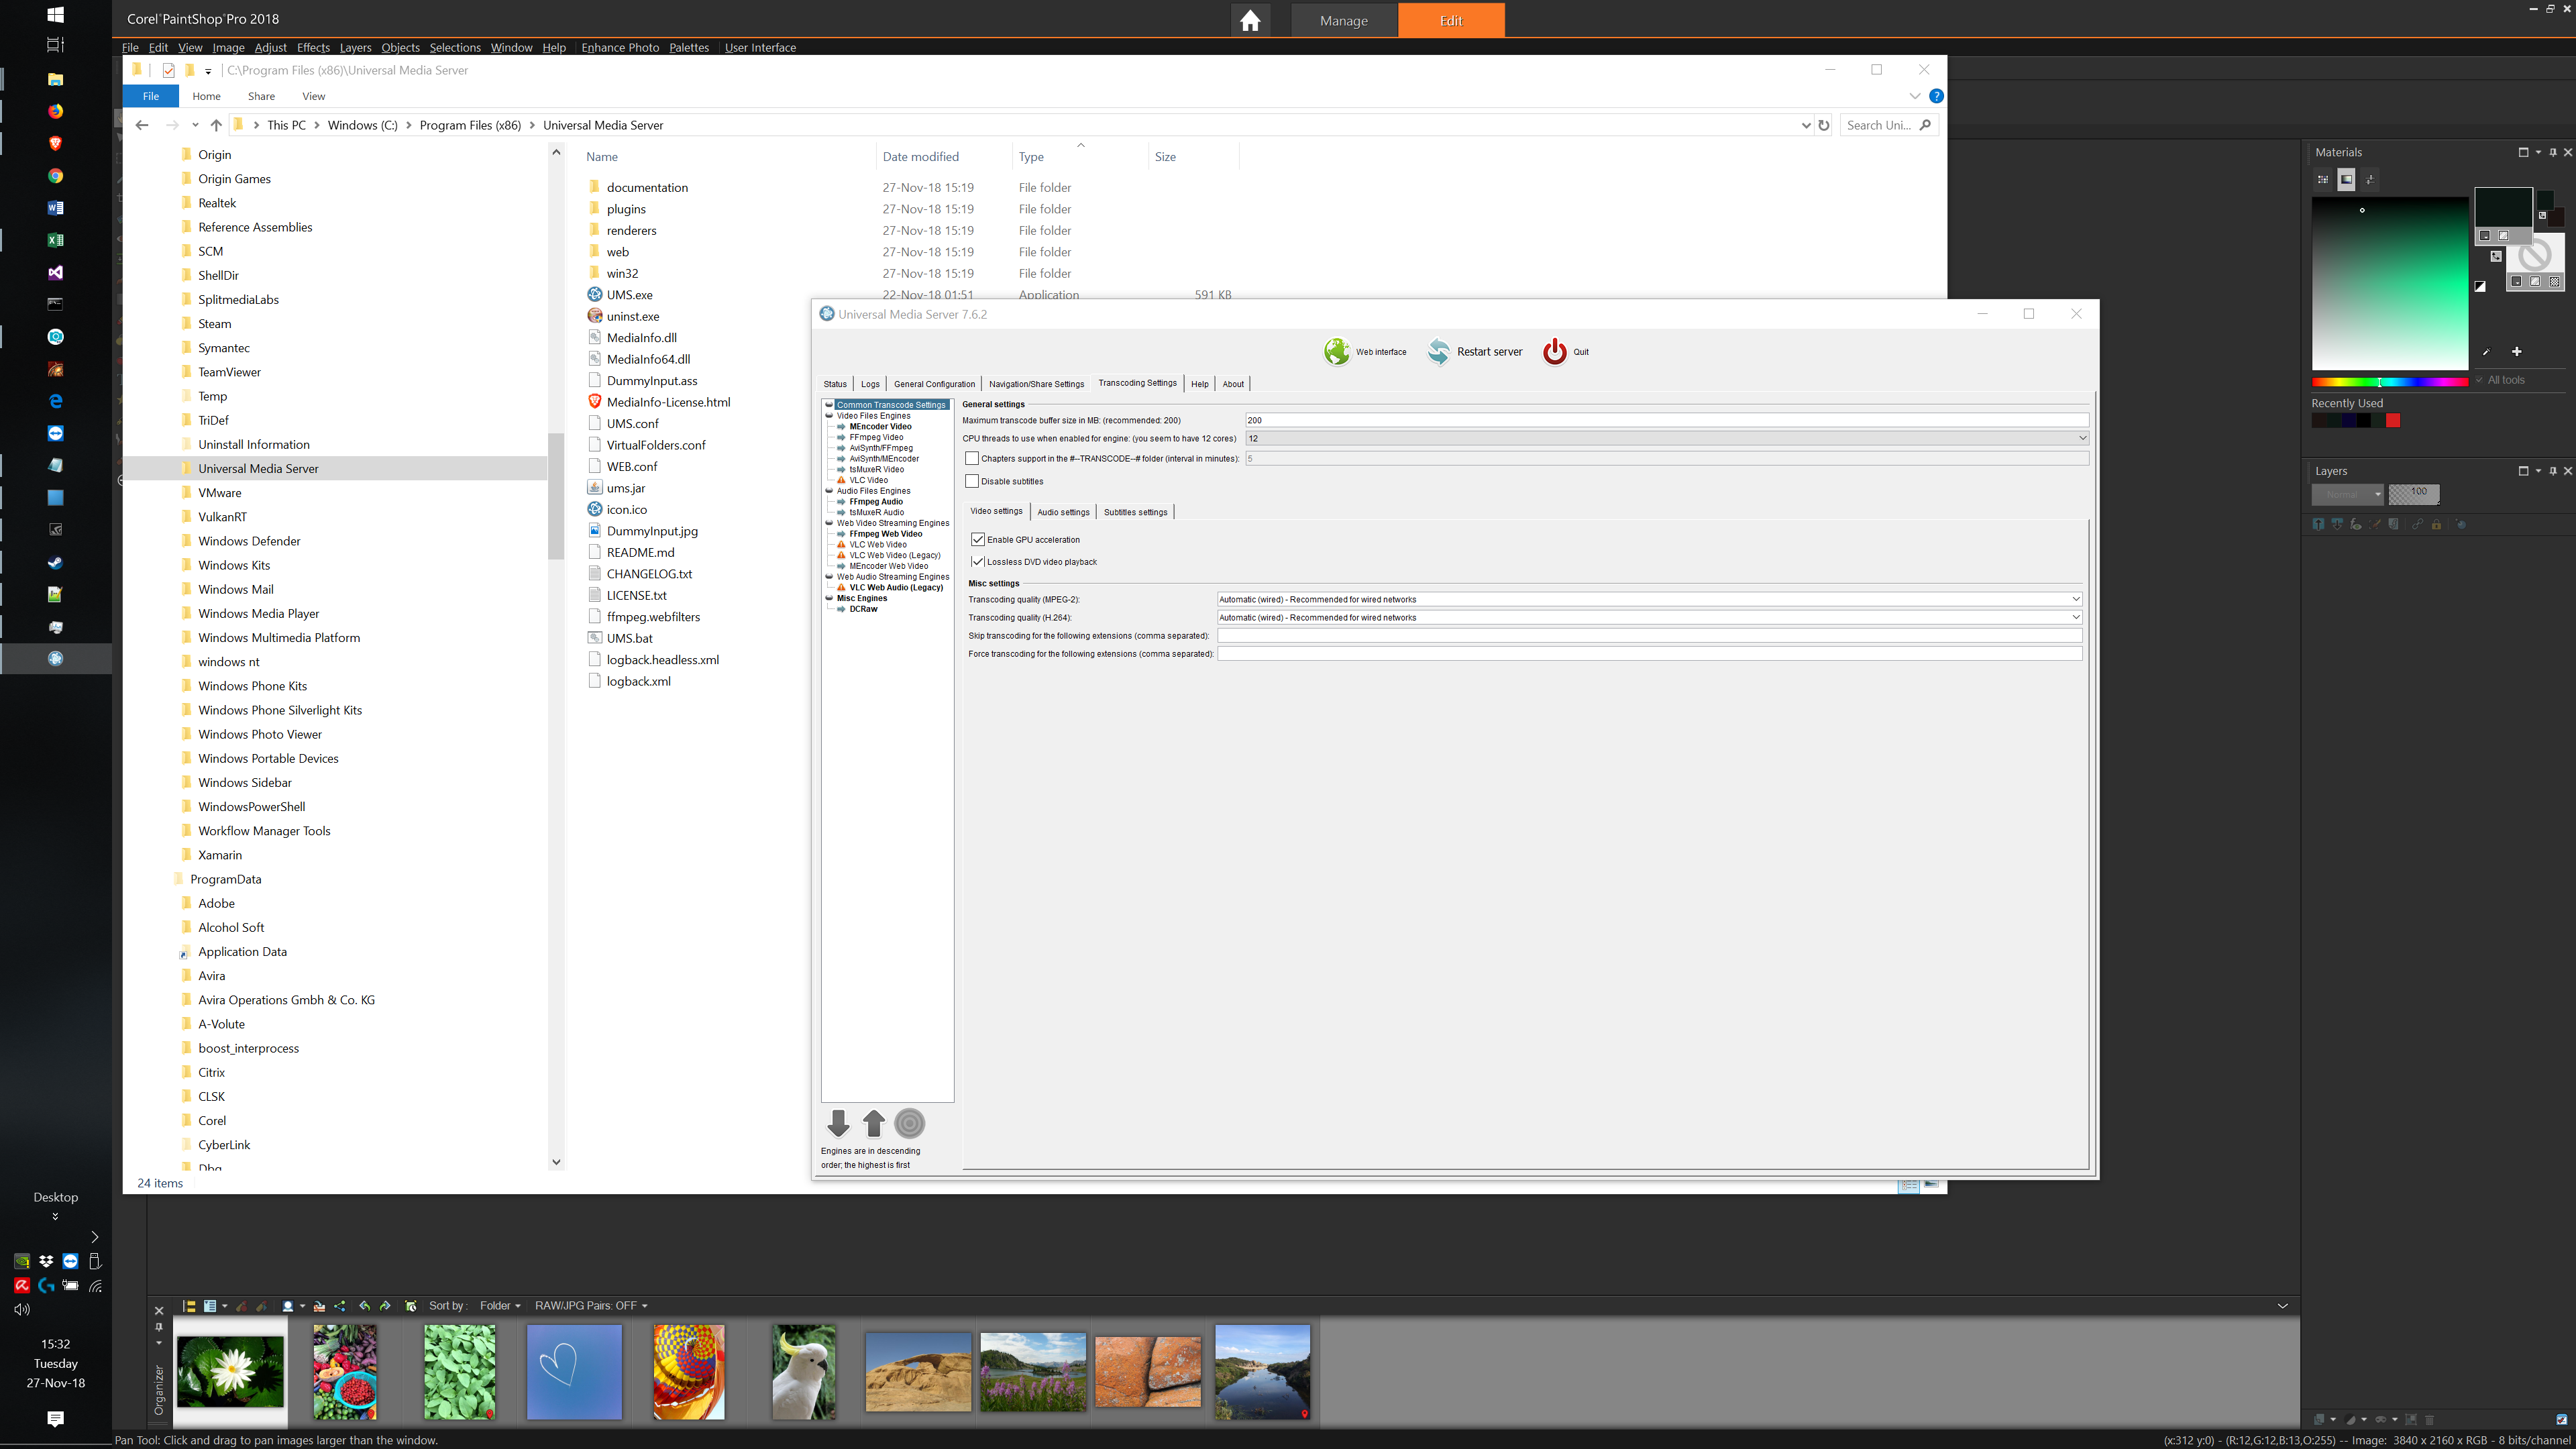Viewport: 2576px width, 1449px height.
Task: Select the color picker view icon in Materials
Action: (x=2346, y=180)
